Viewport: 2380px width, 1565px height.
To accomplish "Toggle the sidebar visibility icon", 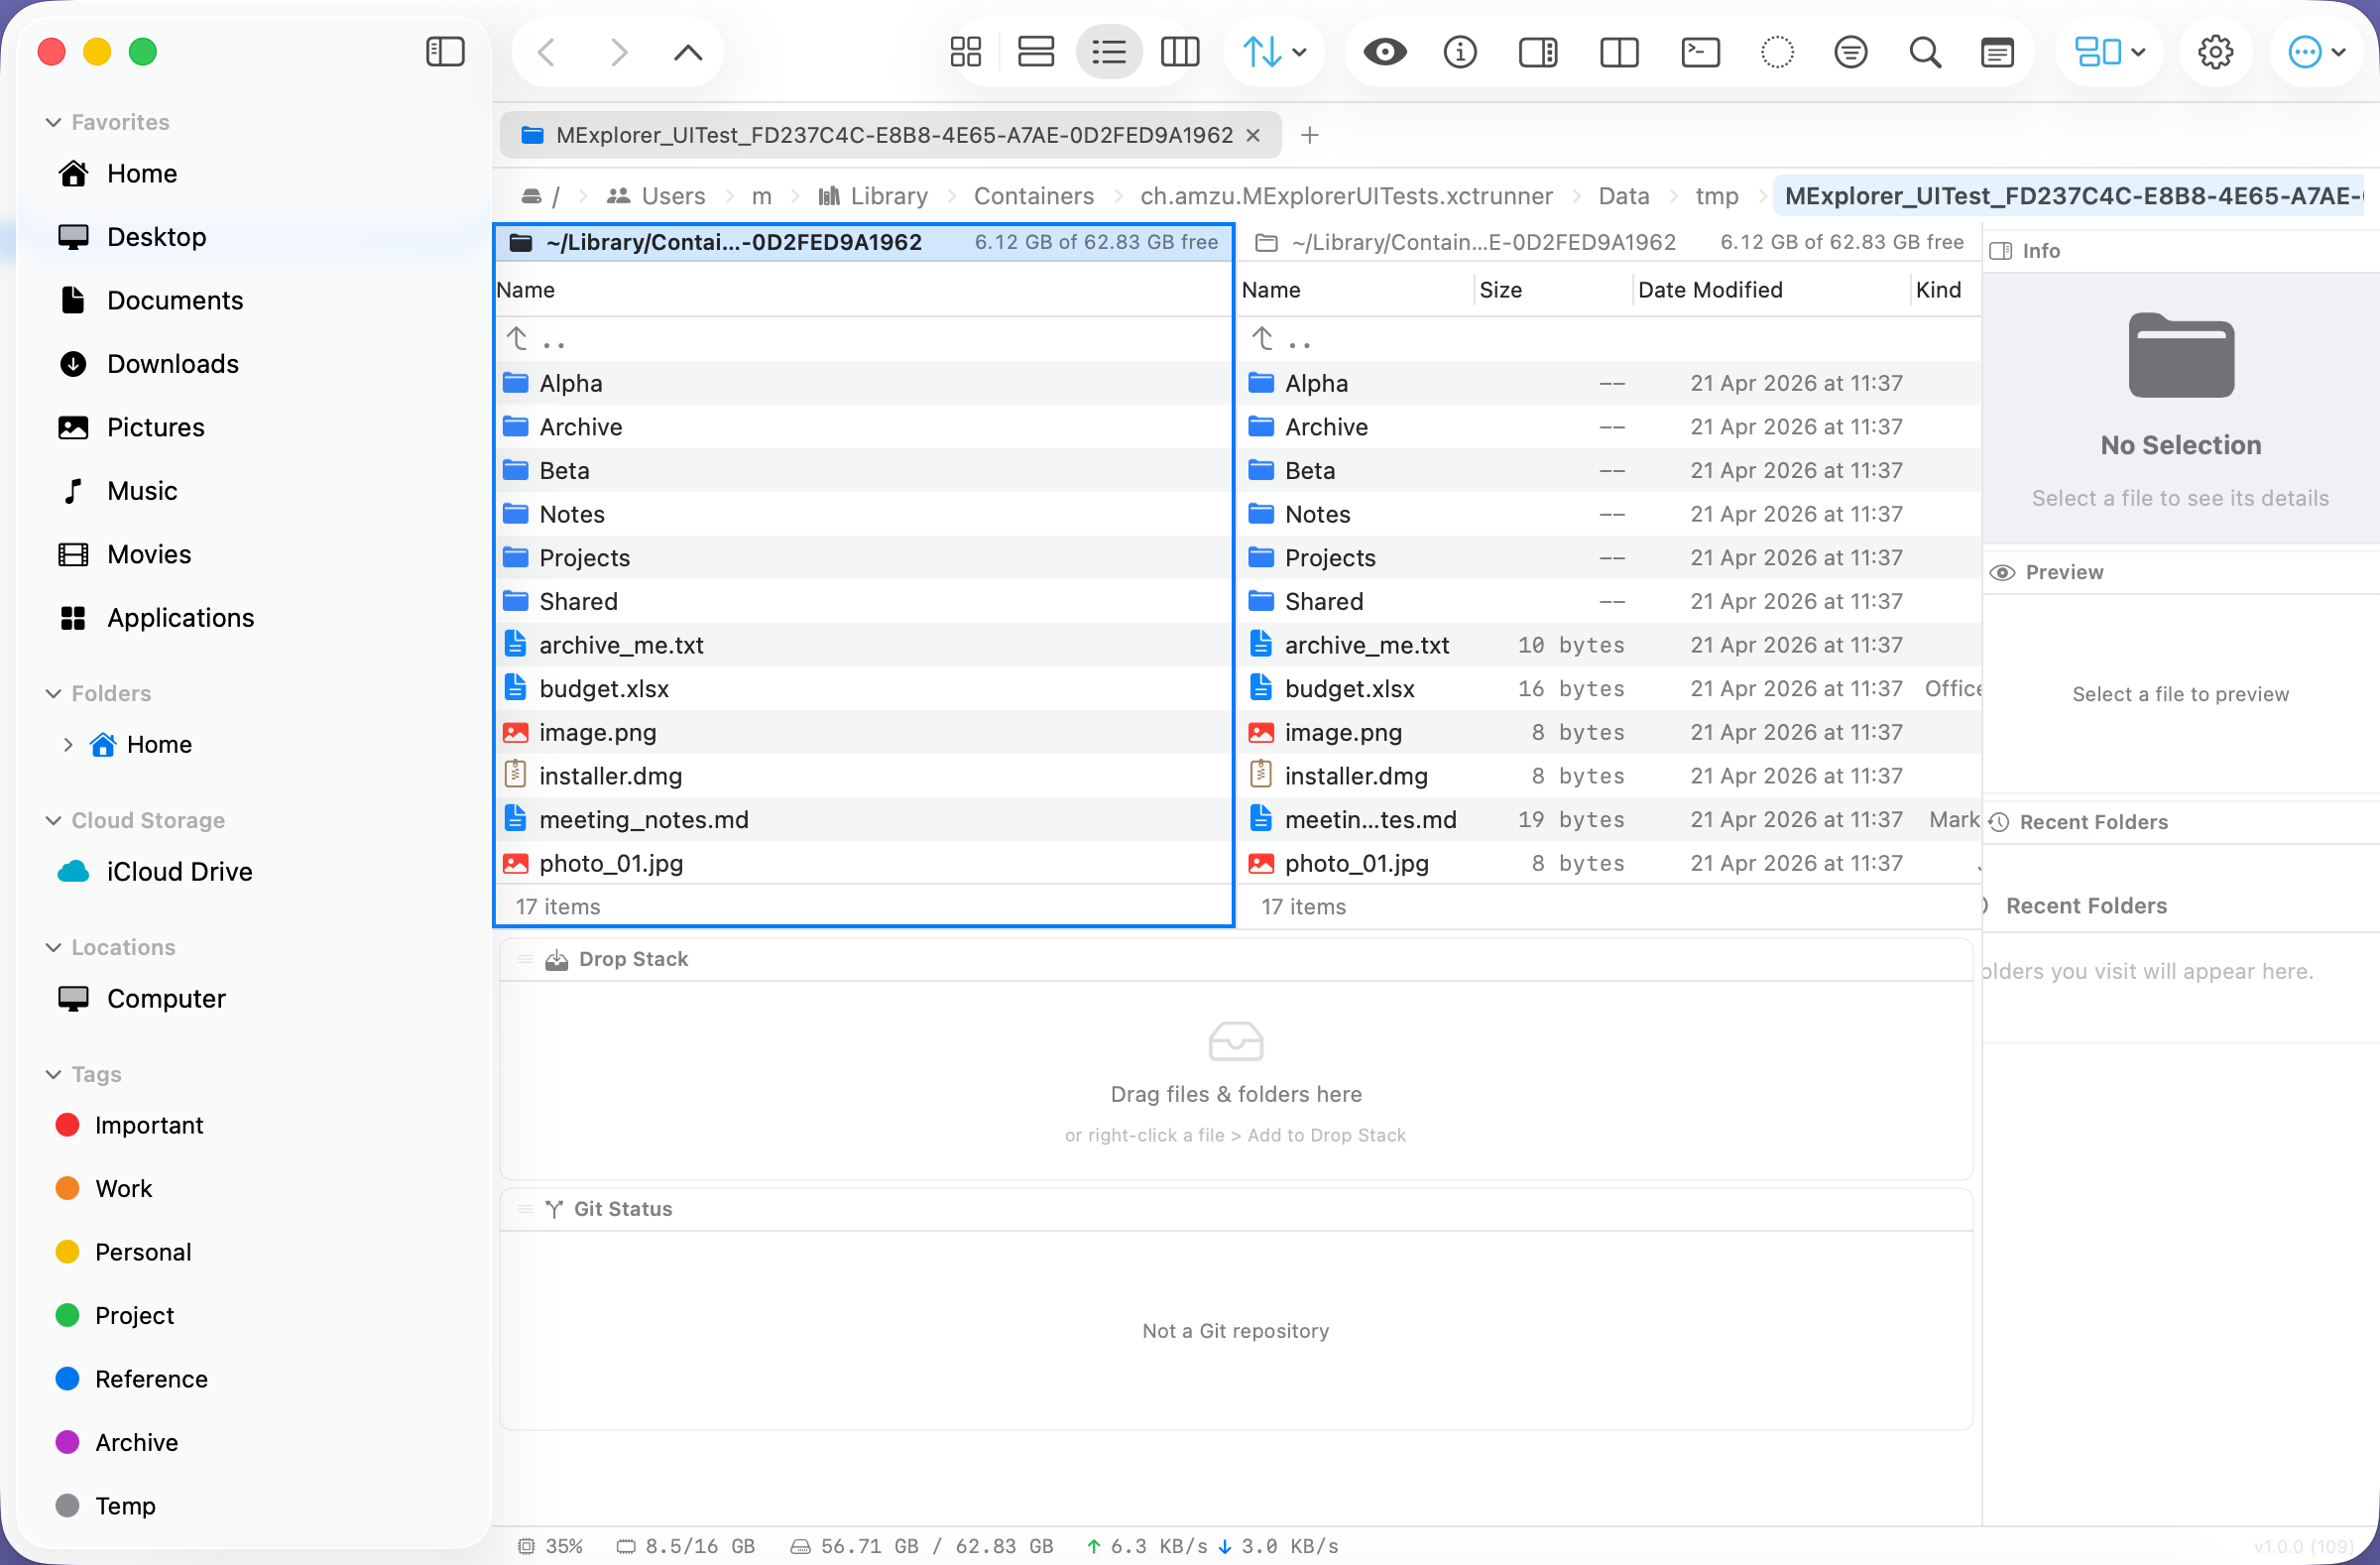I will coord(445,51).
